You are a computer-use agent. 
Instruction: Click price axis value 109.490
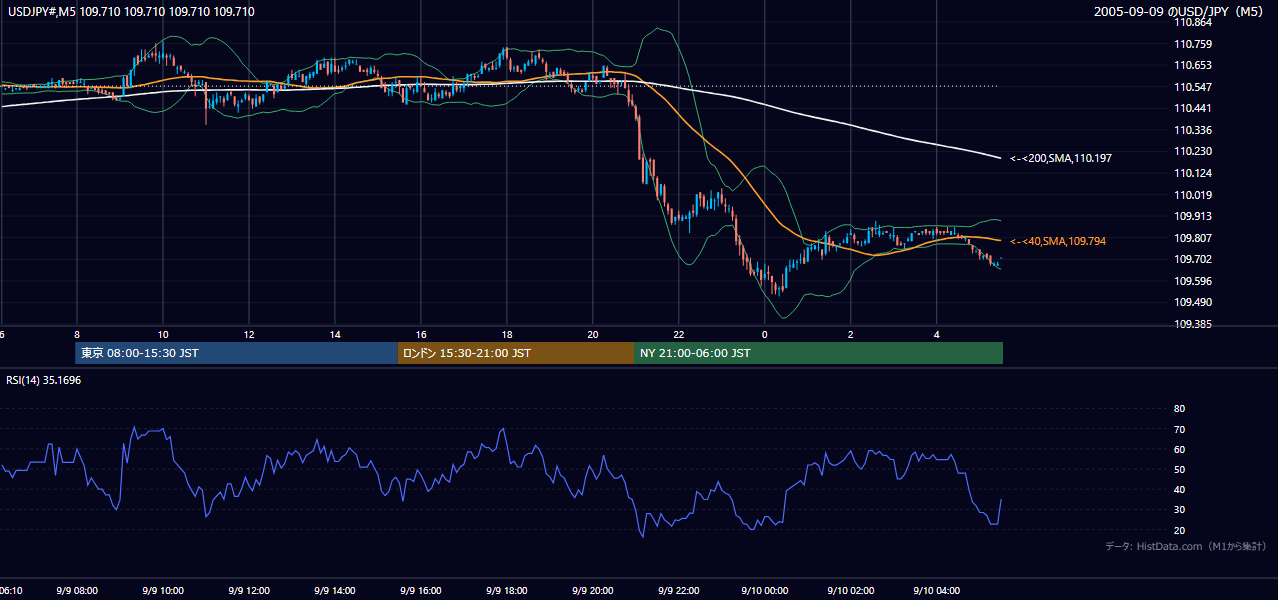[1194, 302]
